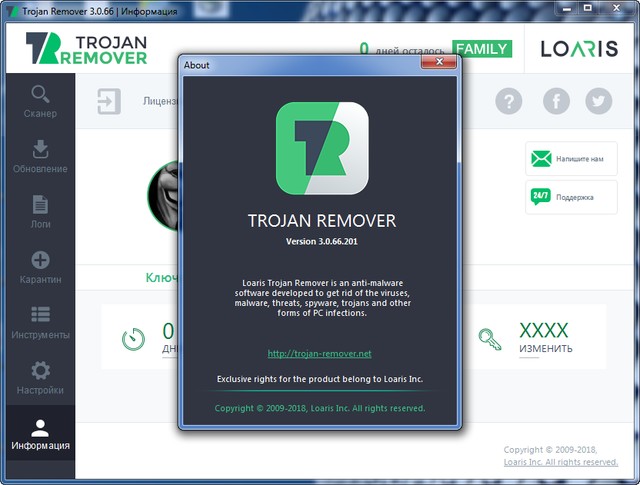Click the Напишите нам button
640x485 pixels.
571,158
